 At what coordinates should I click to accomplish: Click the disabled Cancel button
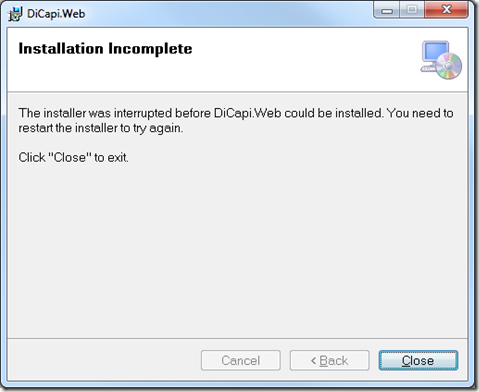pos(241,360)
